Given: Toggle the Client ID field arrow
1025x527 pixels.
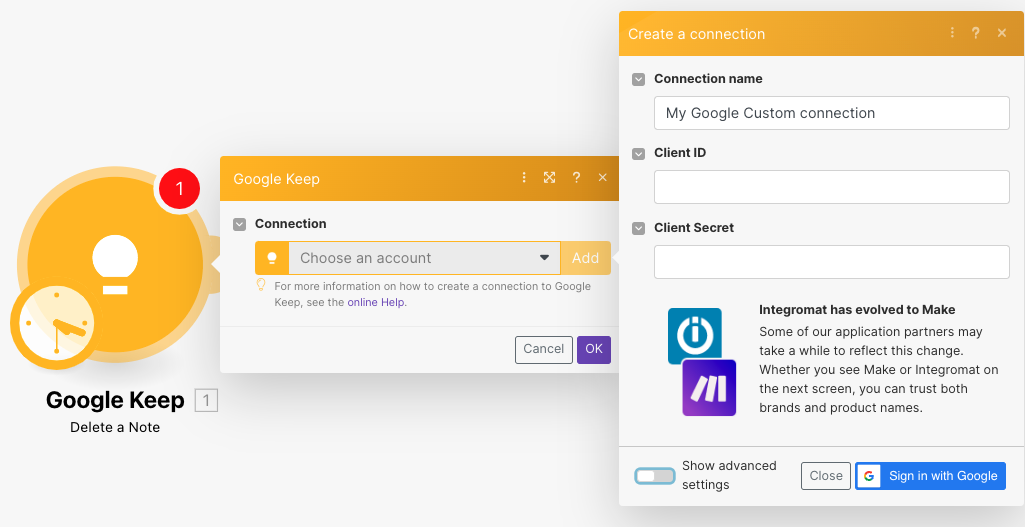Looking at the screenshot, I should (x=639, y=154).
